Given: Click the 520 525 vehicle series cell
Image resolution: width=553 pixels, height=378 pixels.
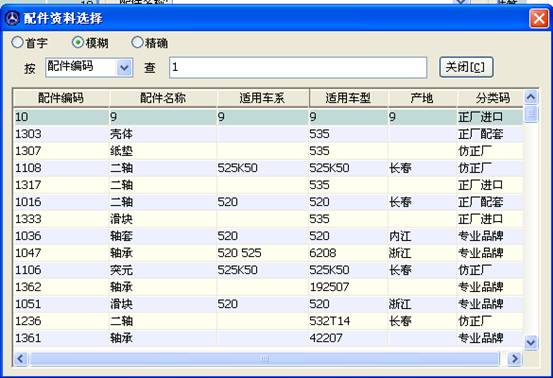Looking at the screenshot, I should pyautogui.click(x=239, y=253).
